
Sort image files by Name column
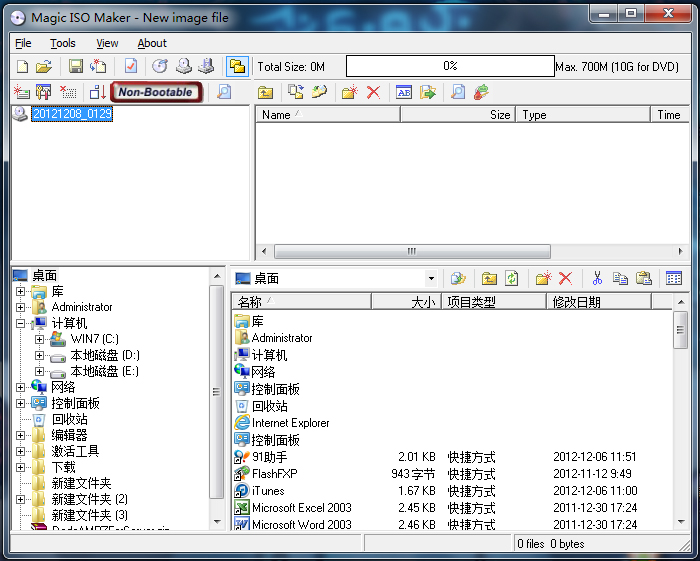point(328,115)
